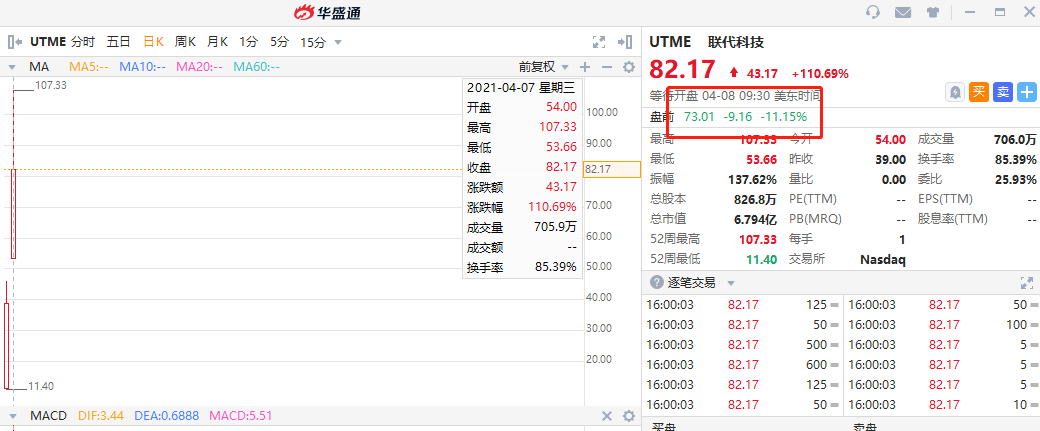Click the UTME ticker in chart header
The image size is (1040, 431).
(x=48, y=42)
